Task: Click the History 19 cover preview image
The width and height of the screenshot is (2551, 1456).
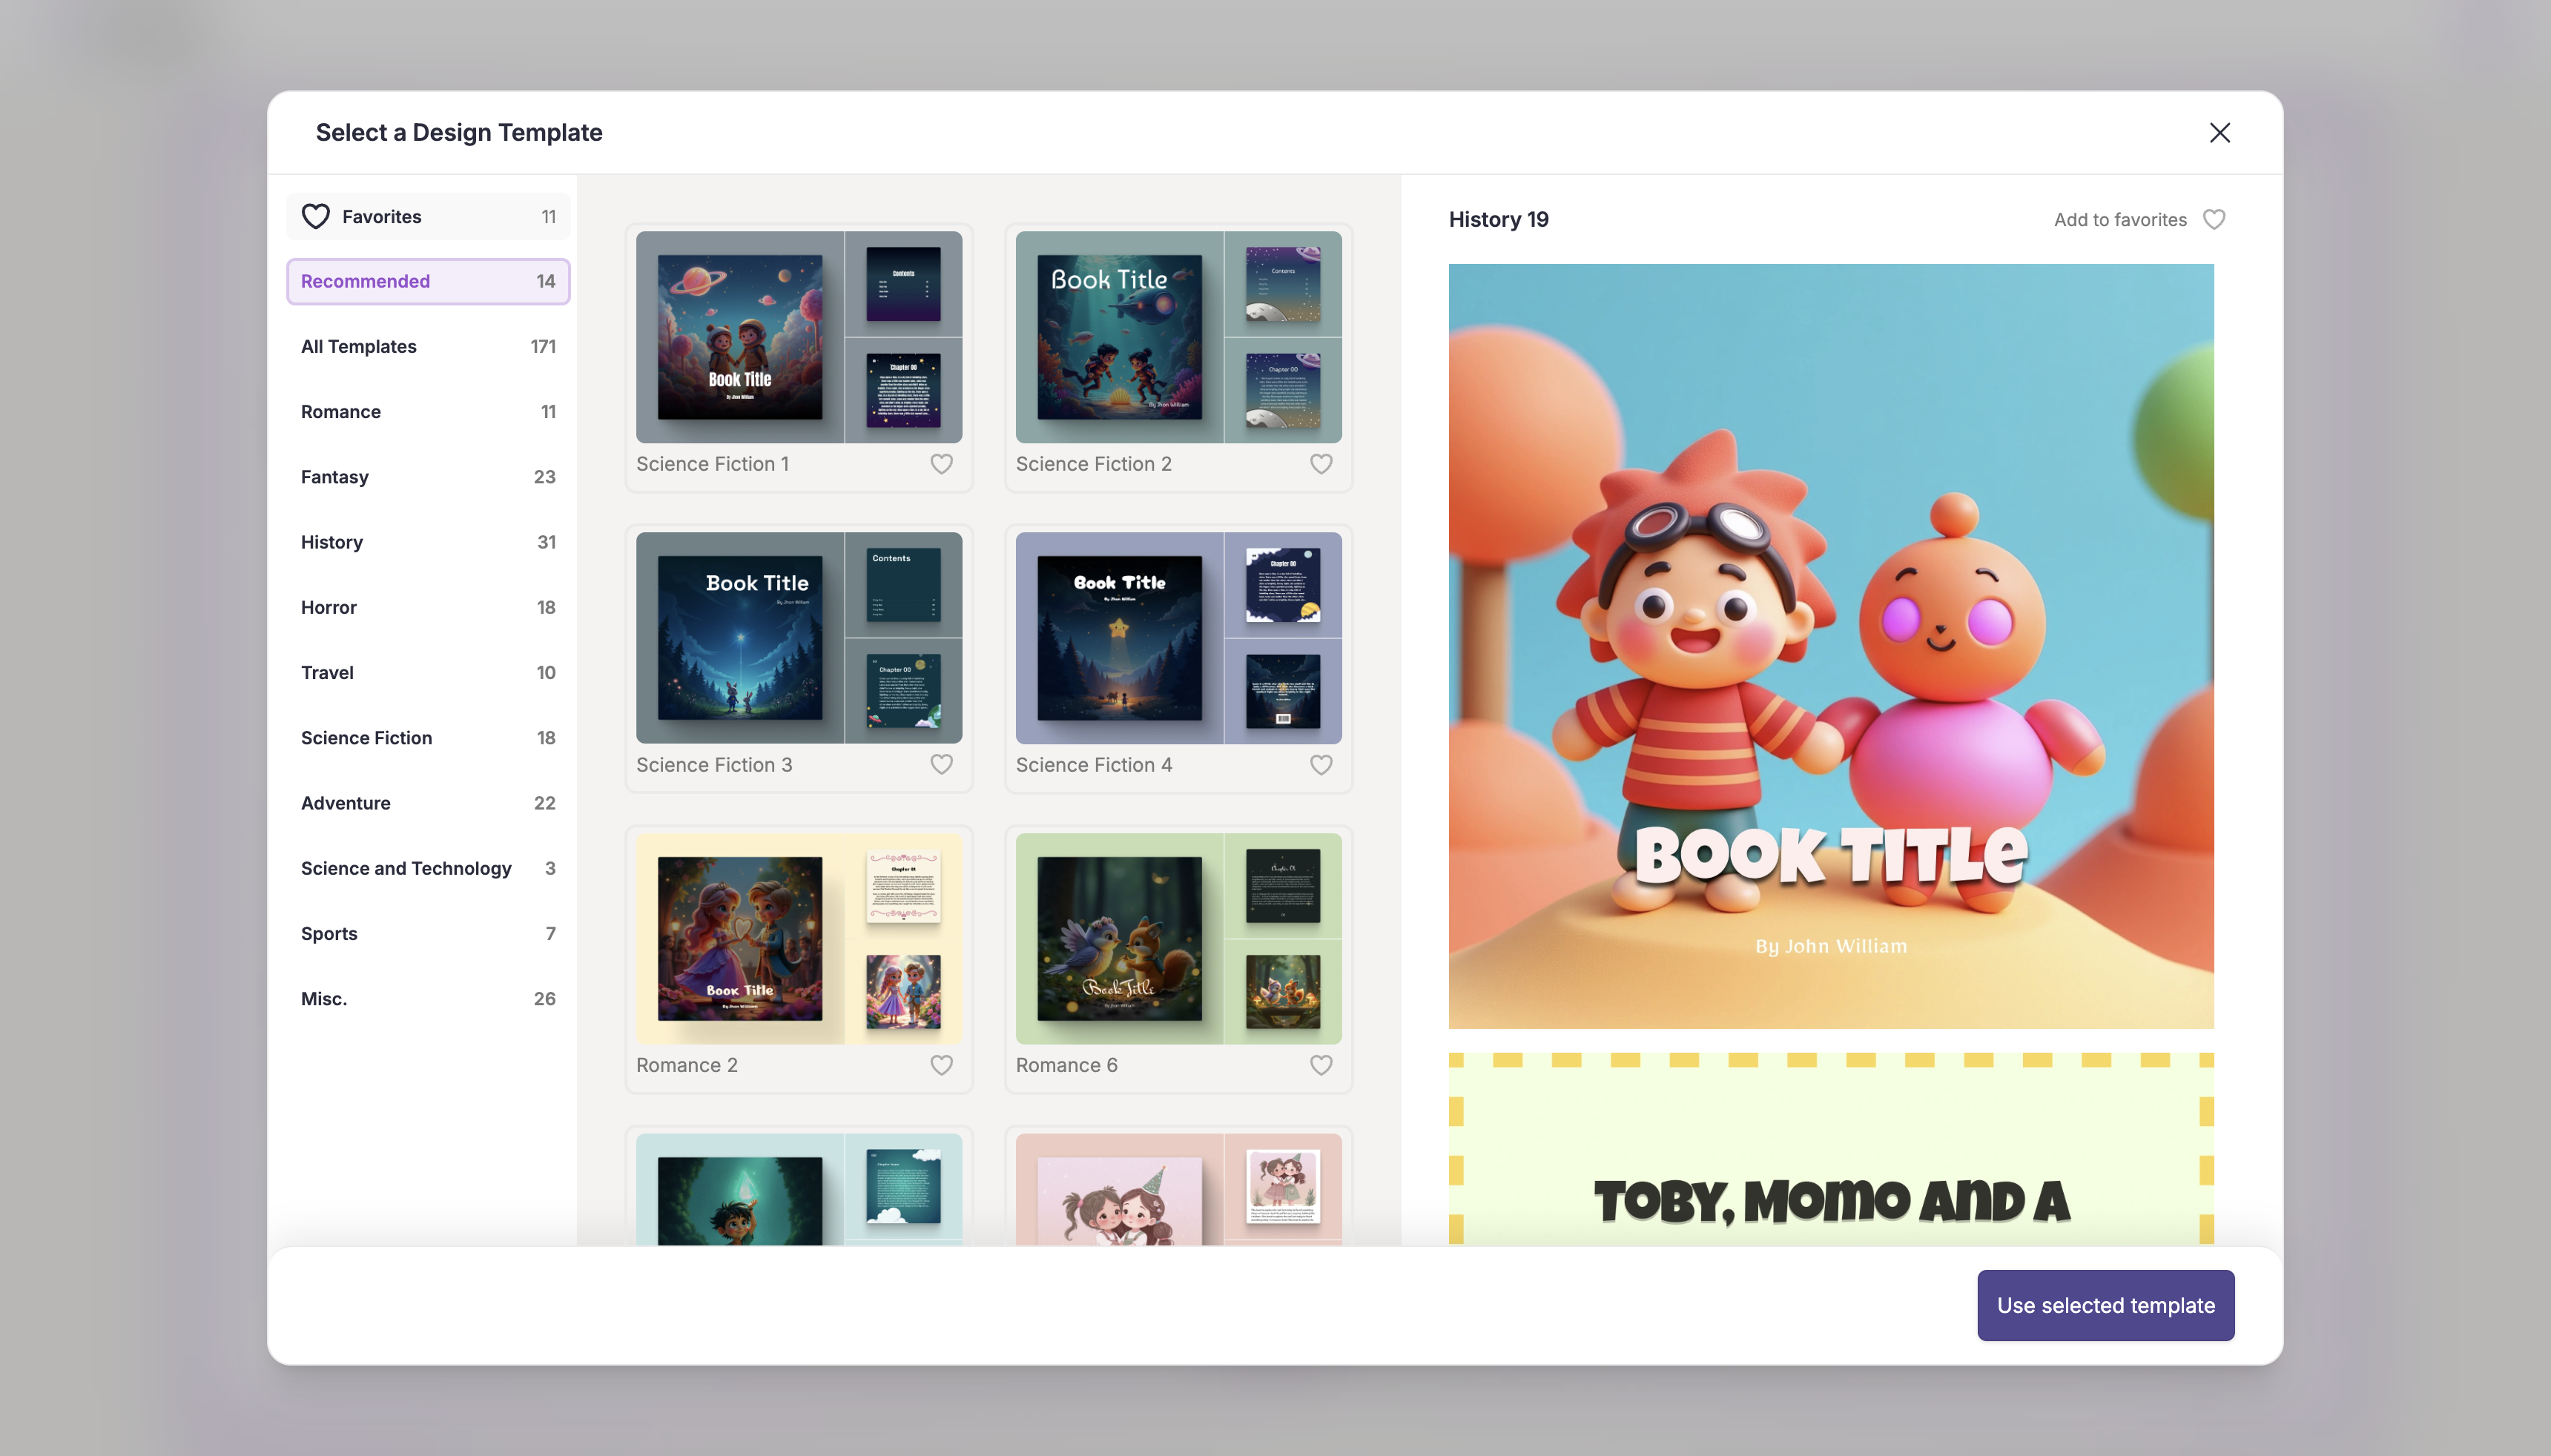Action: click(1830, 646)
